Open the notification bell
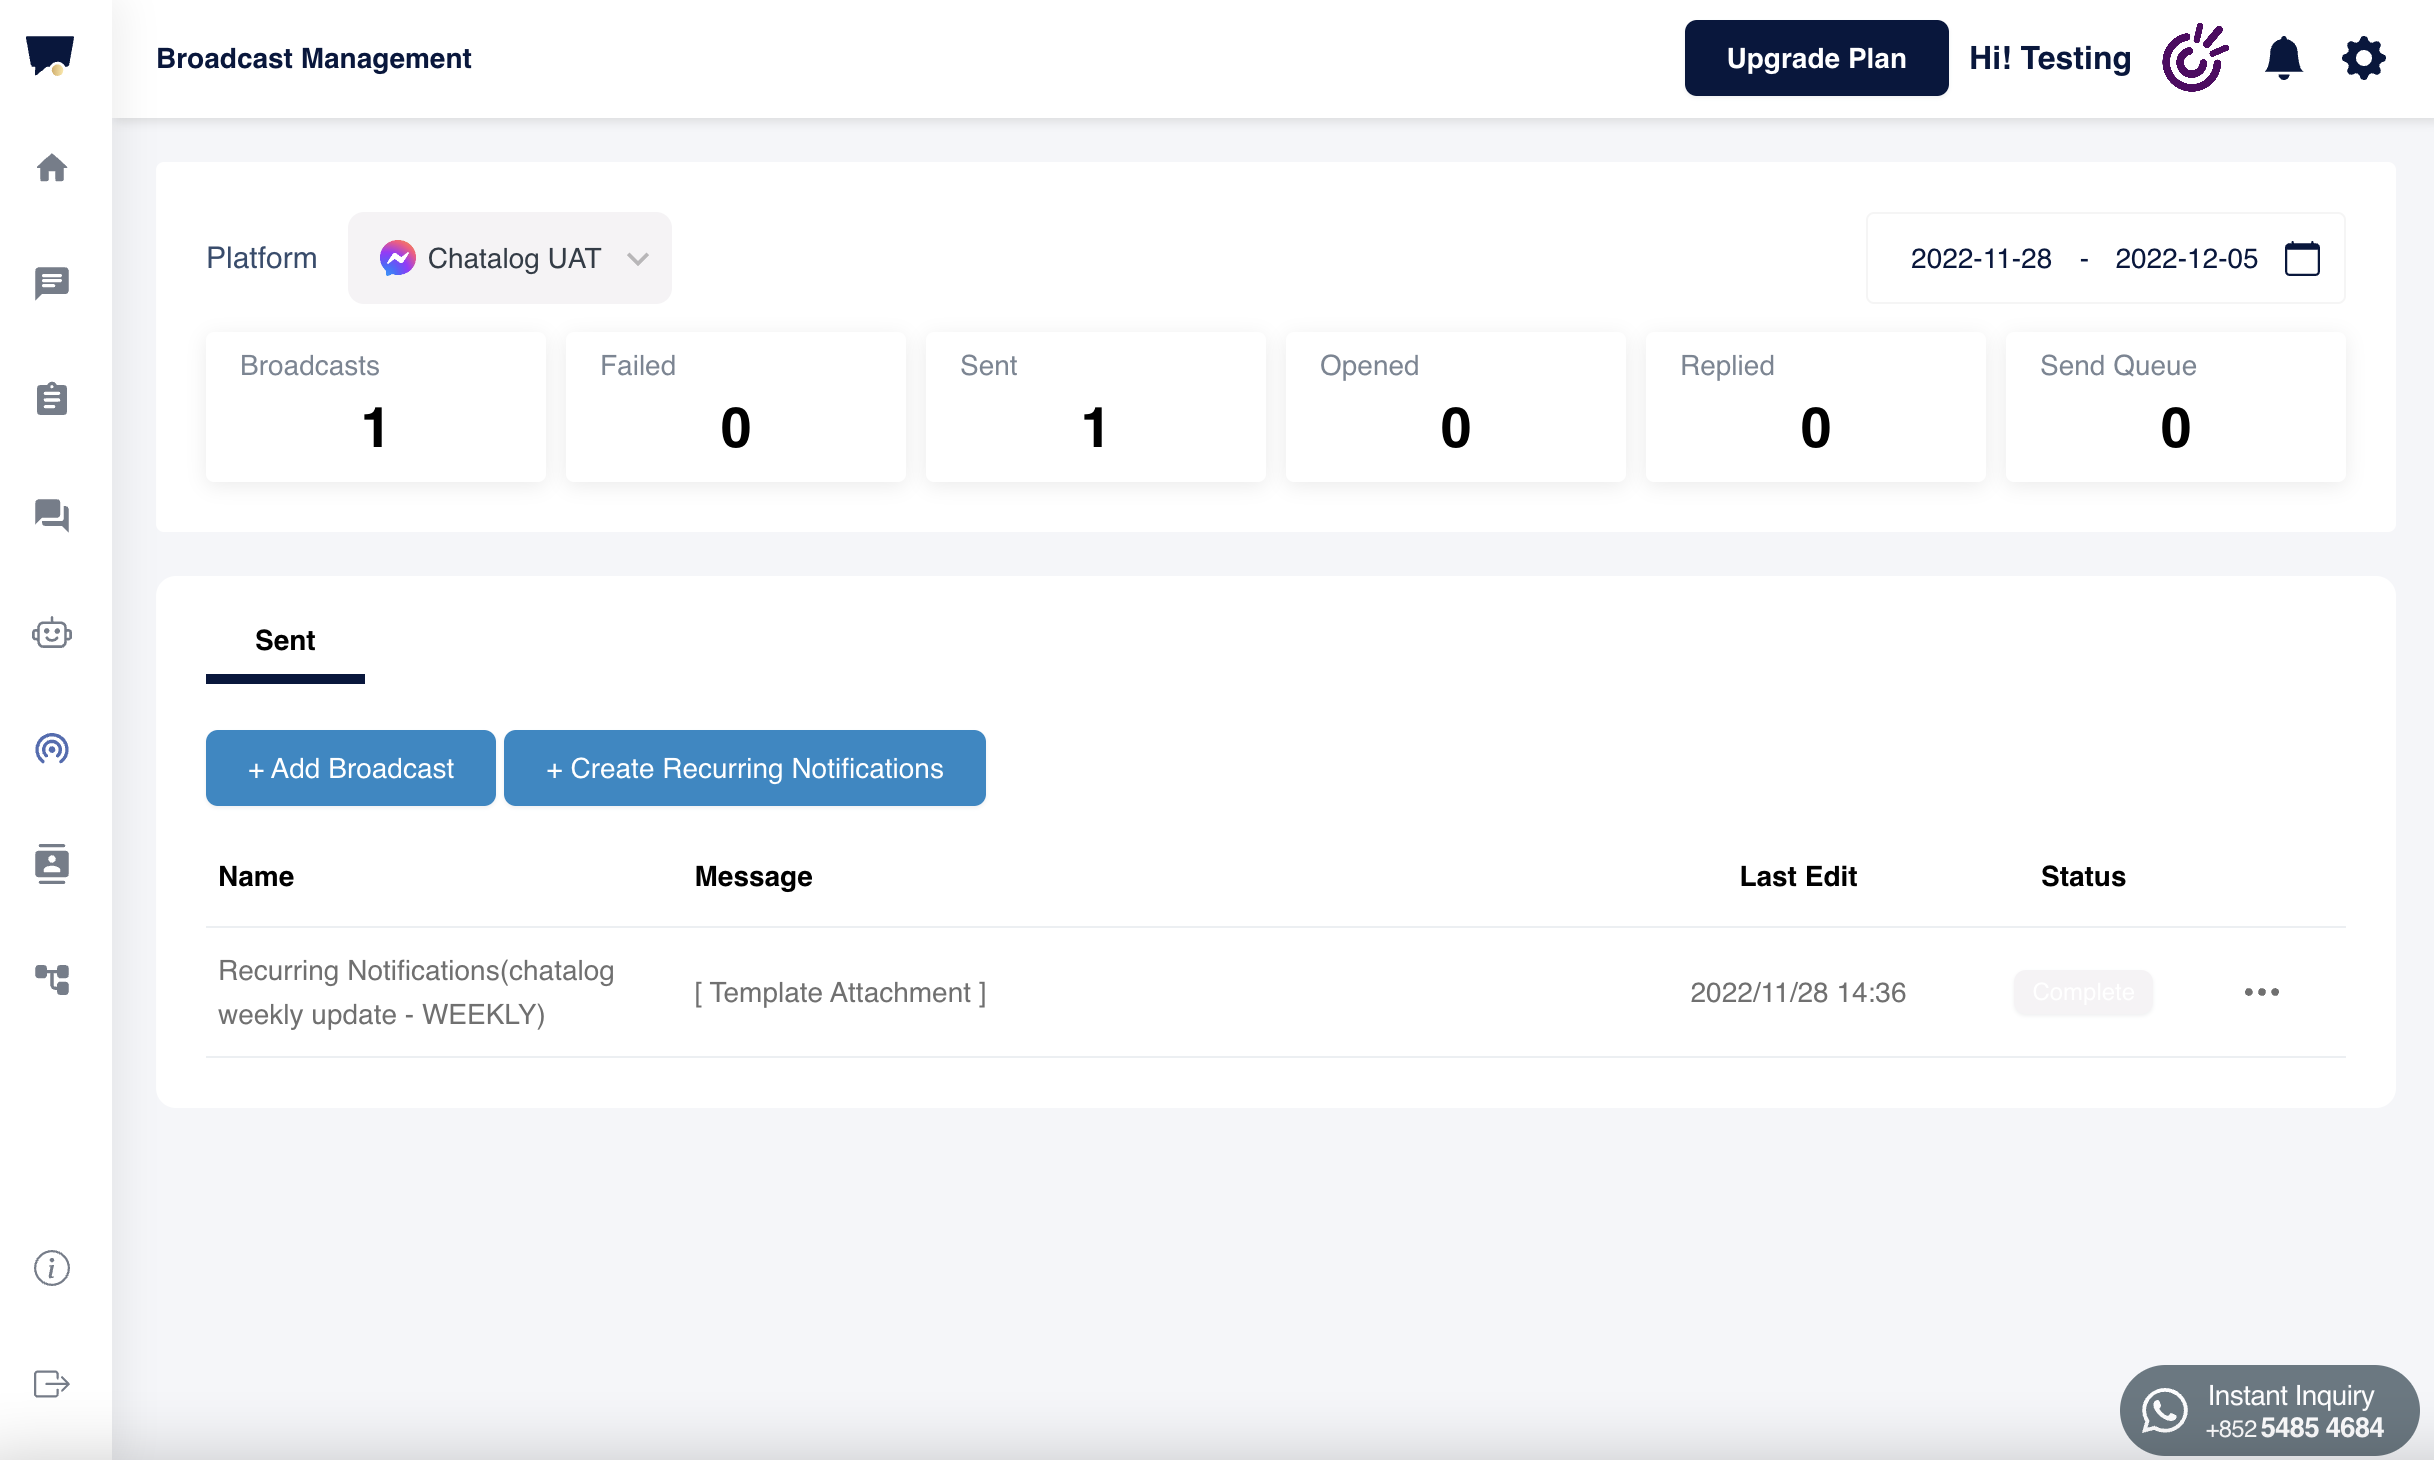This screenshot has height=1460, width=2434. click(x=2283, y=58)
